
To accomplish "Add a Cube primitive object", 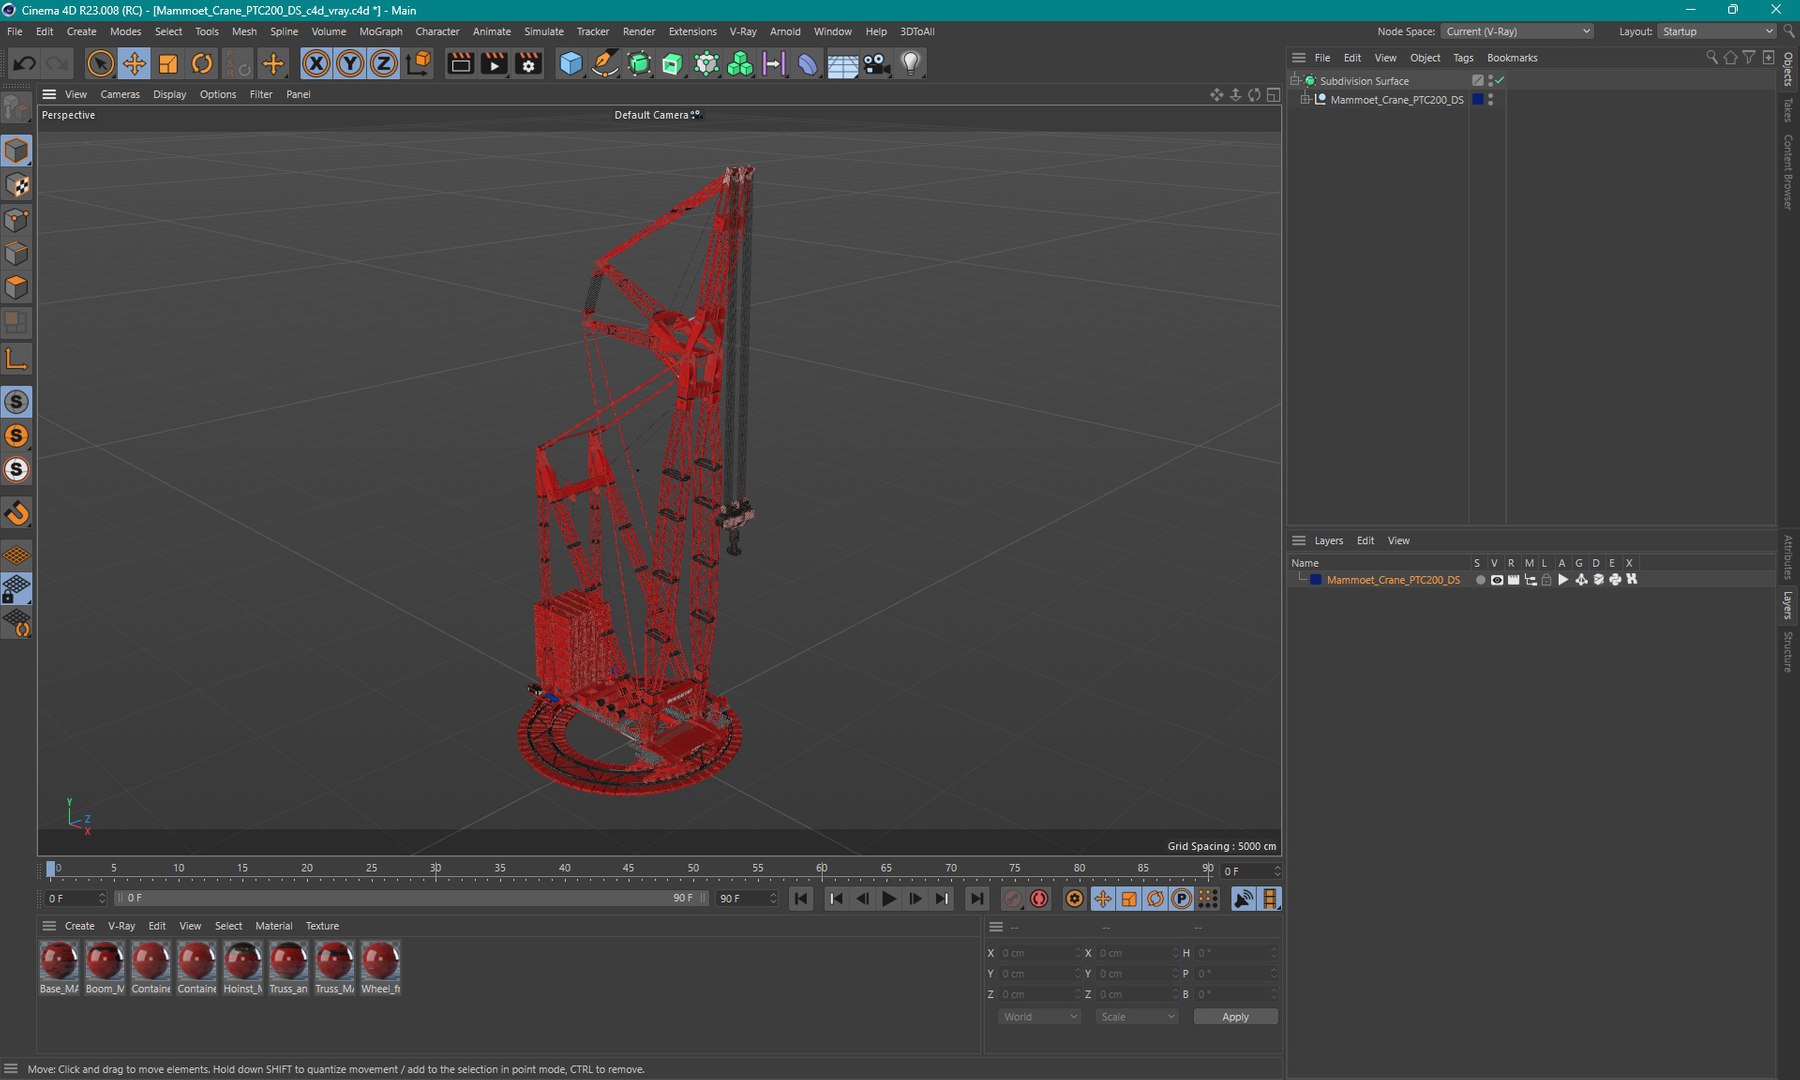I will [571, 64].
